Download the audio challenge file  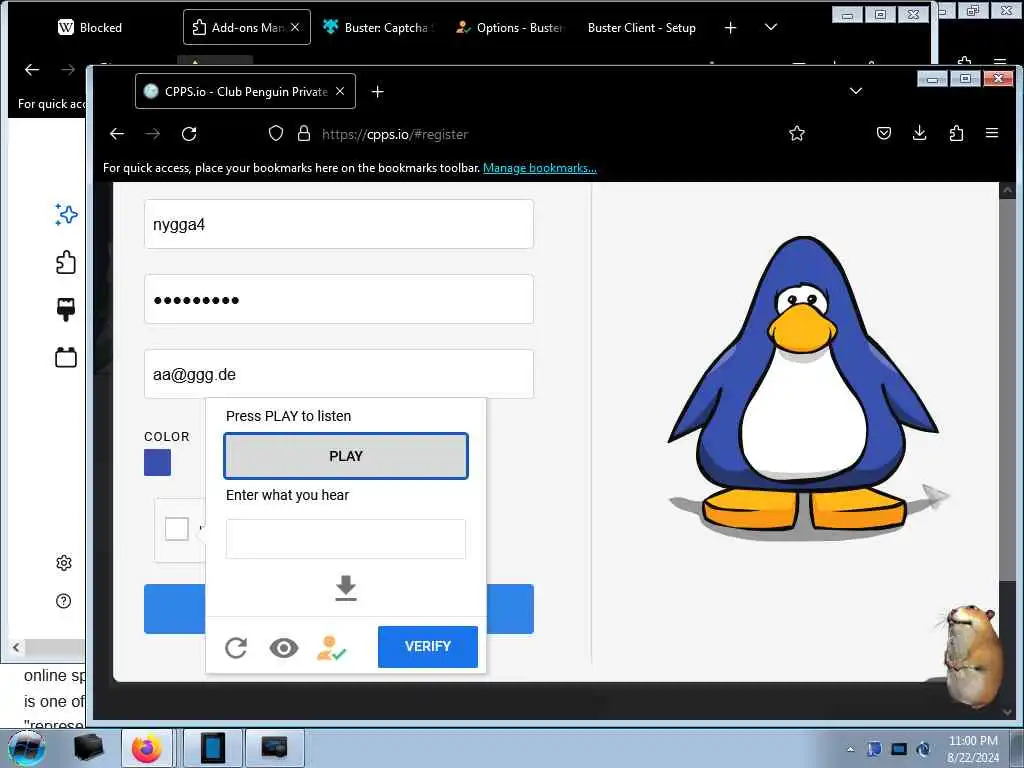[345, 588]
